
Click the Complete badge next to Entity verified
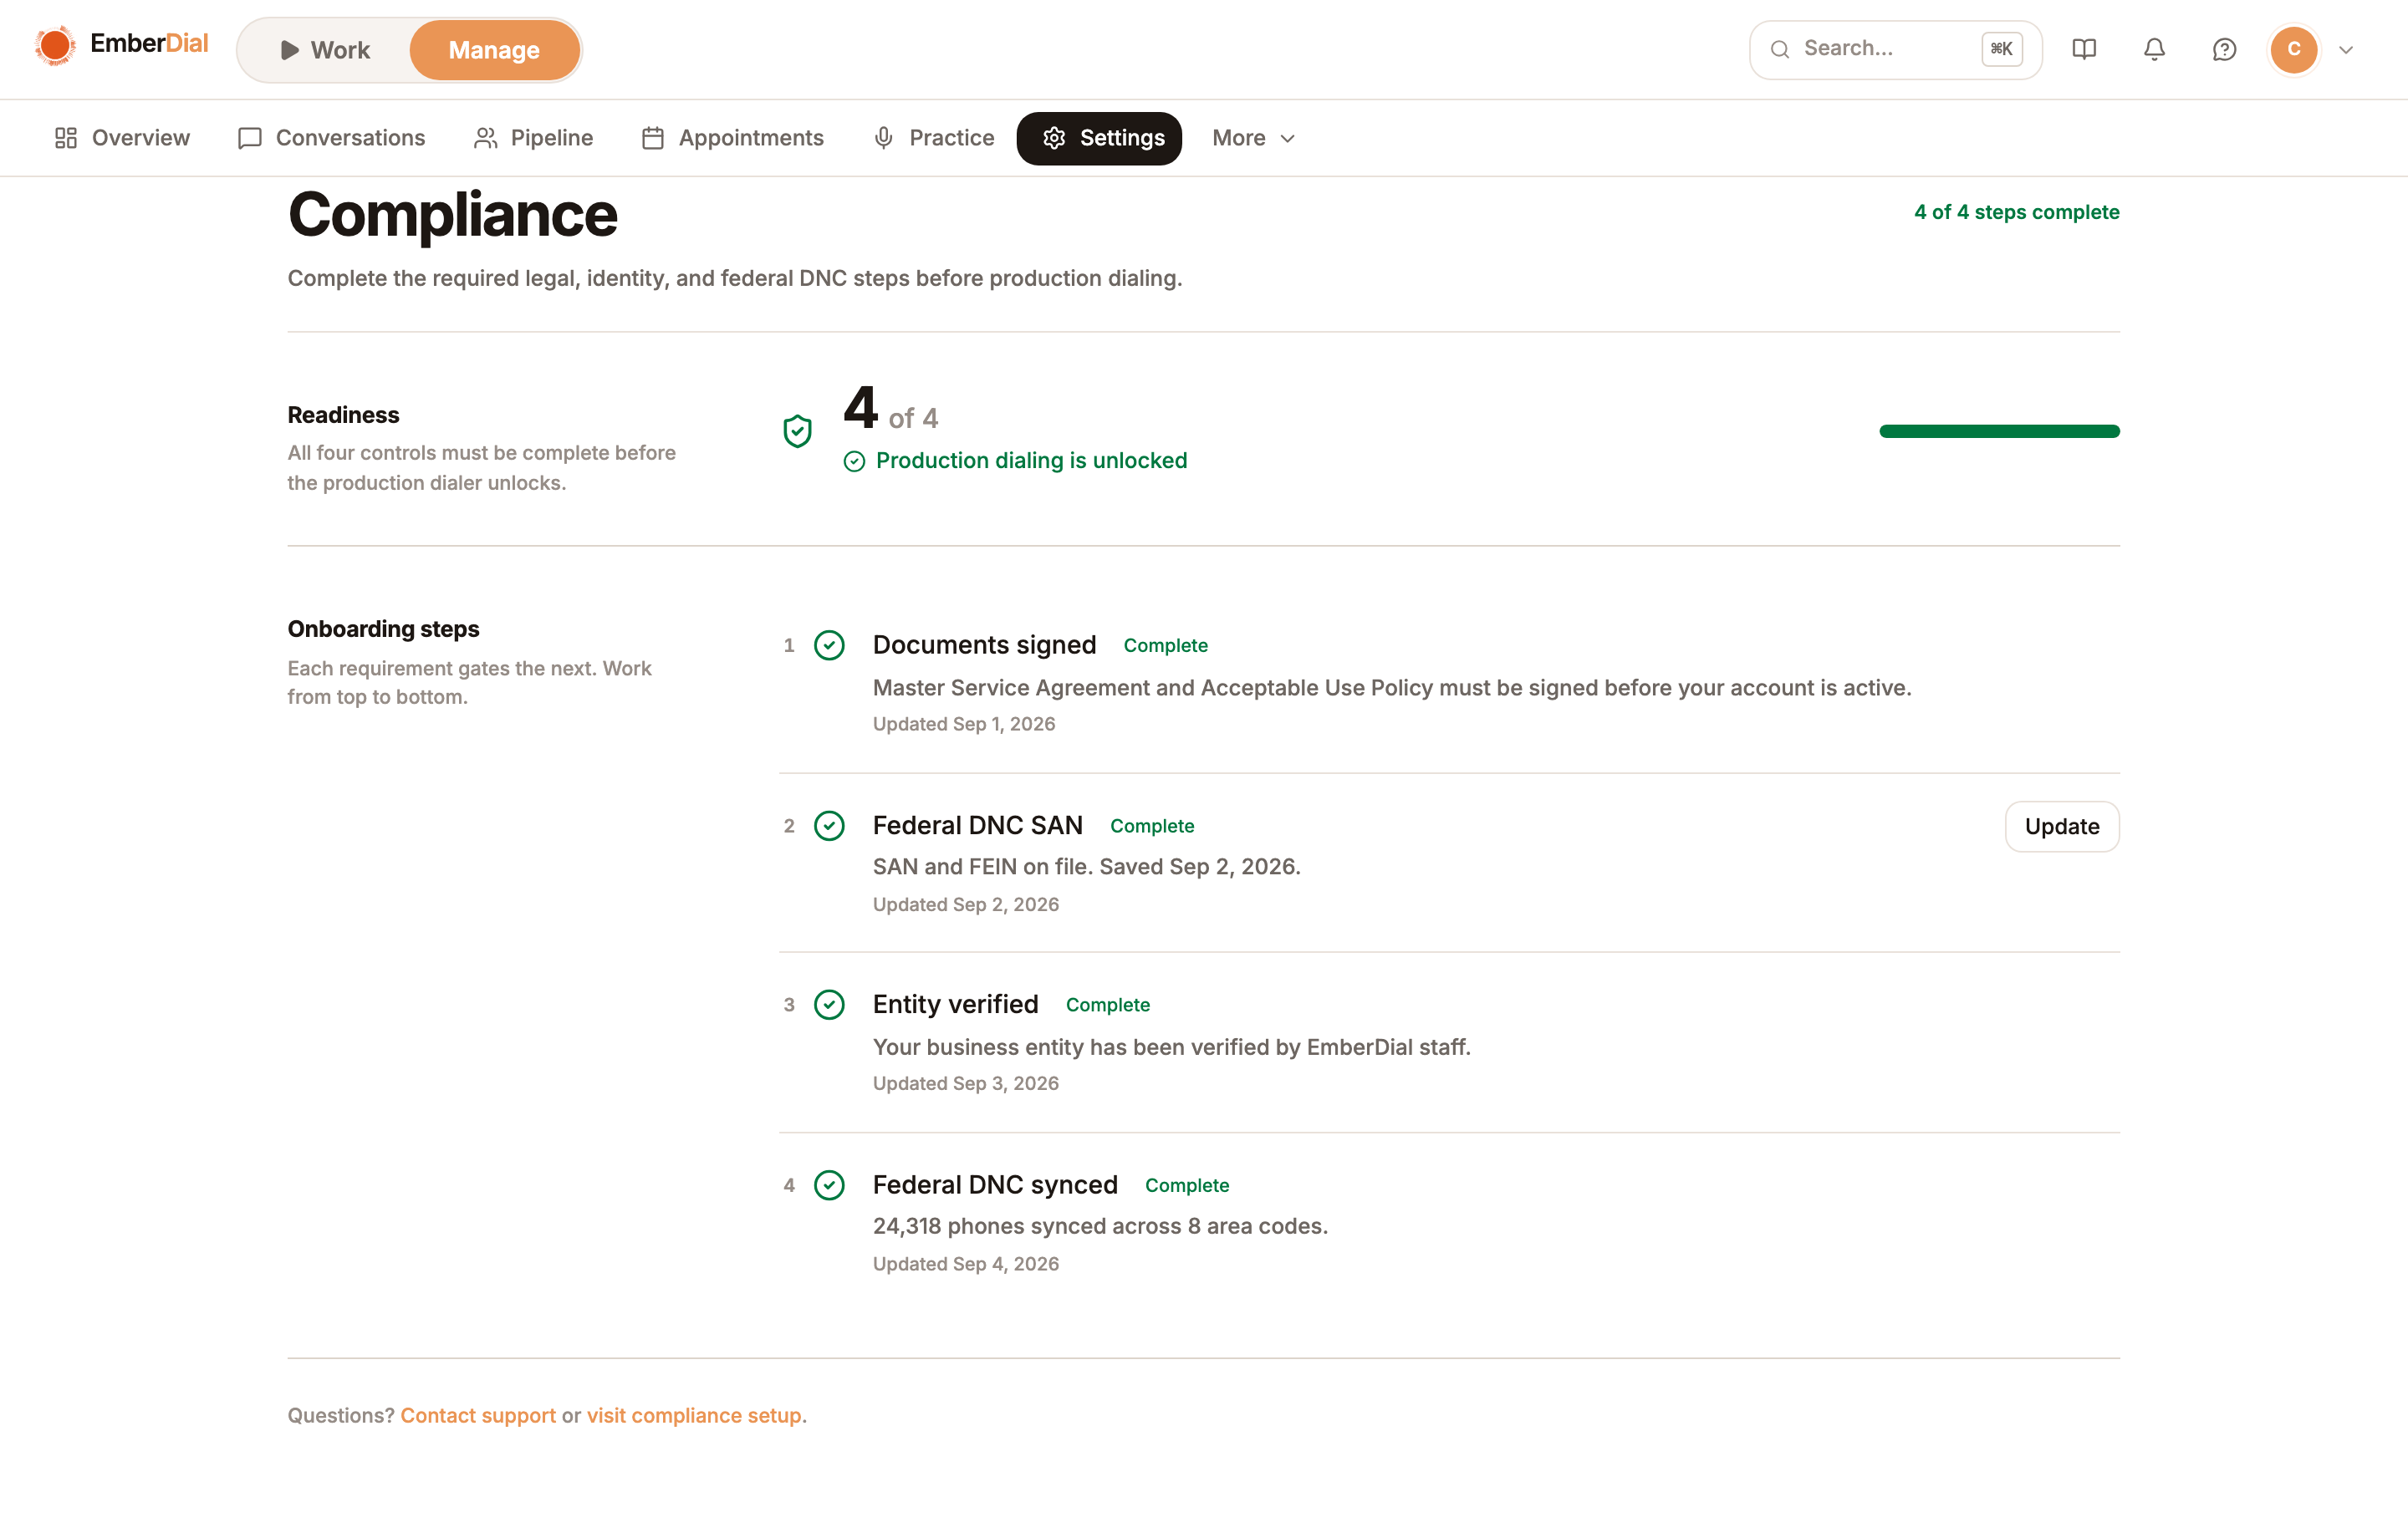tap(1108, 1005)
